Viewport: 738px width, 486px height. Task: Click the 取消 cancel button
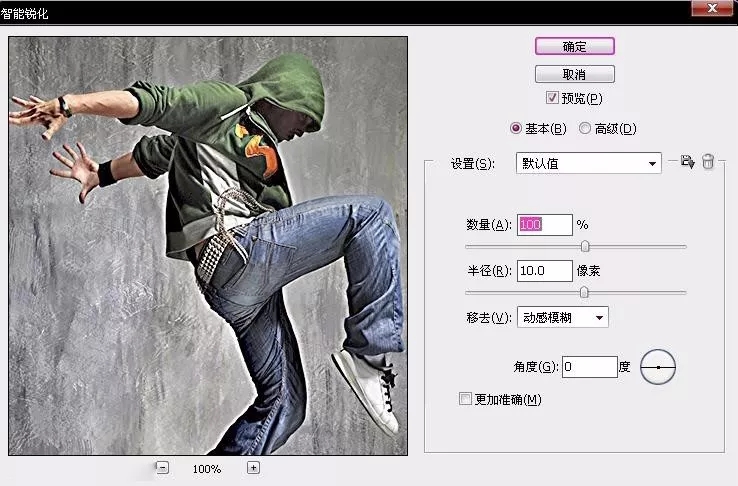[x=575, y=74]
